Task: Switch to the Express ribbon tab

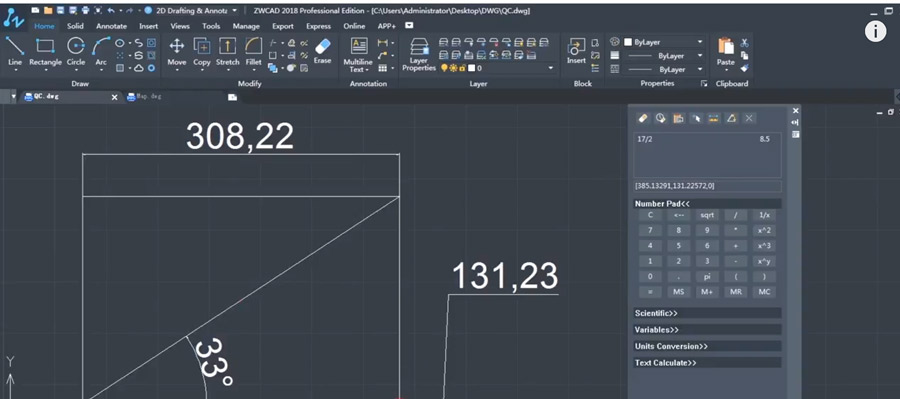Action: [319, 26]
